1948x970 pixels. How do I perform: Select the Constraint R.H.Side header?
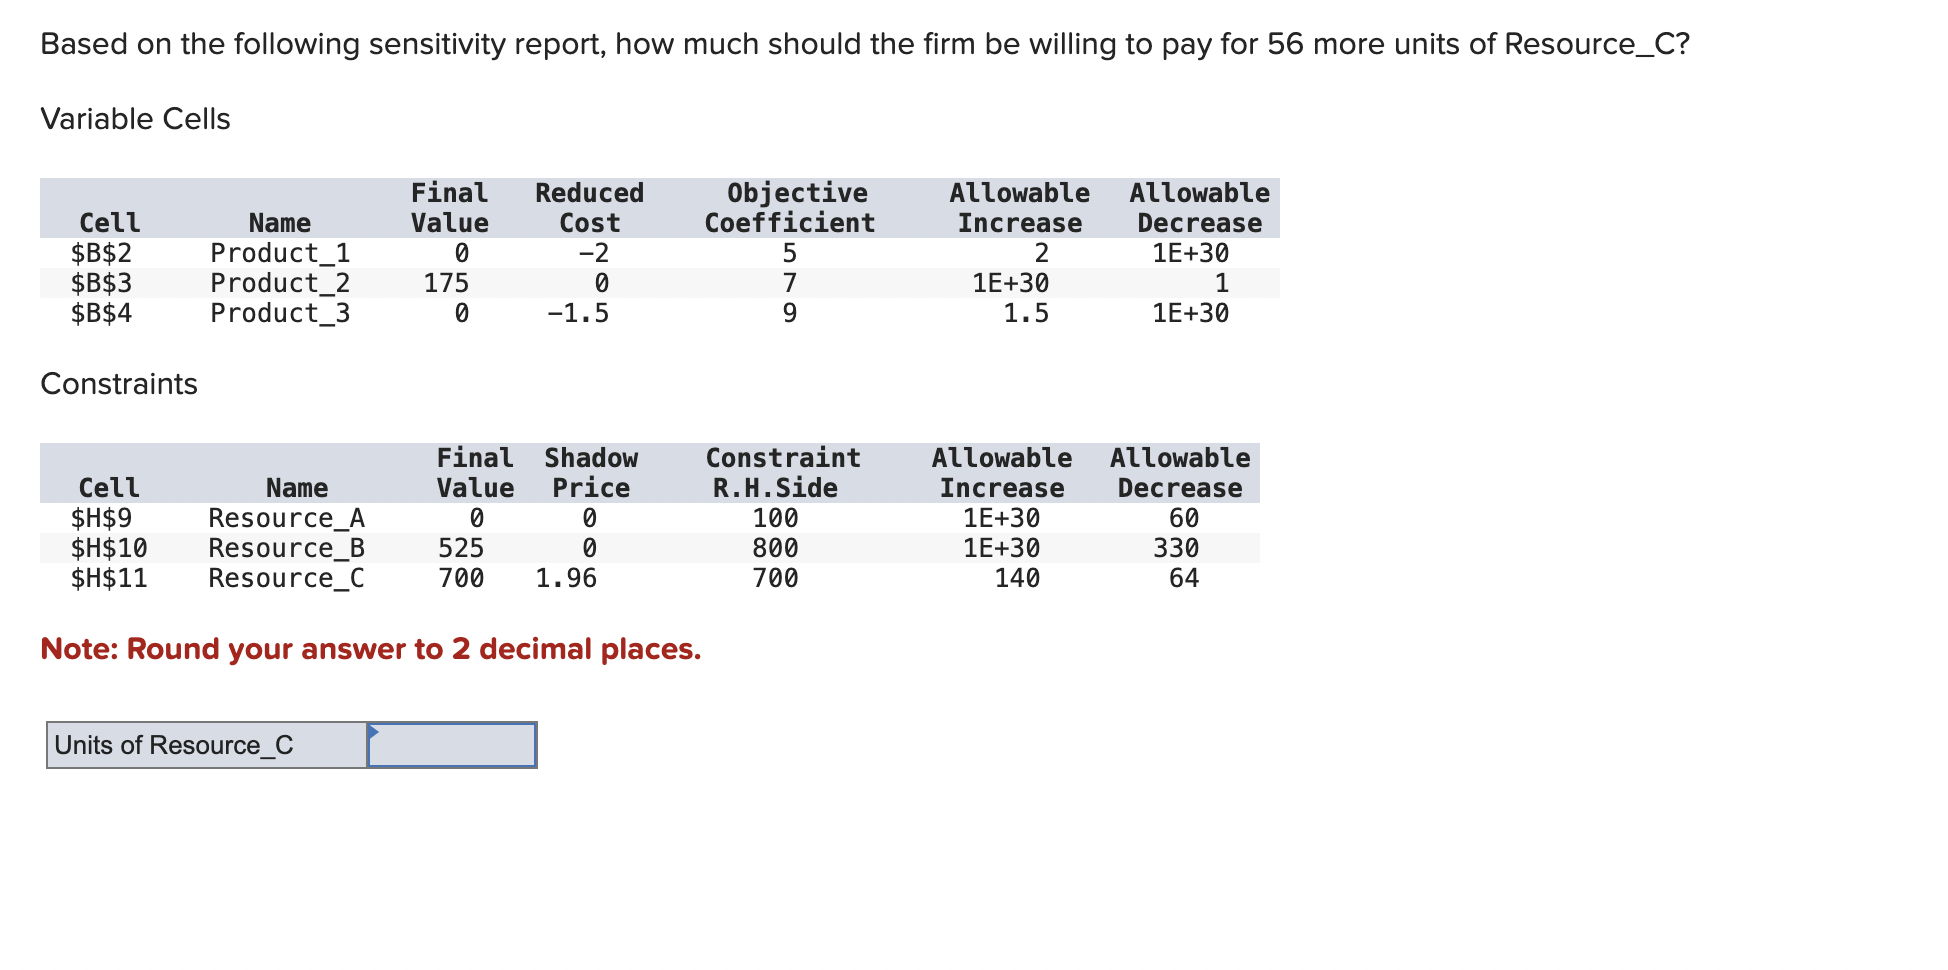click(x=782, y=472)
